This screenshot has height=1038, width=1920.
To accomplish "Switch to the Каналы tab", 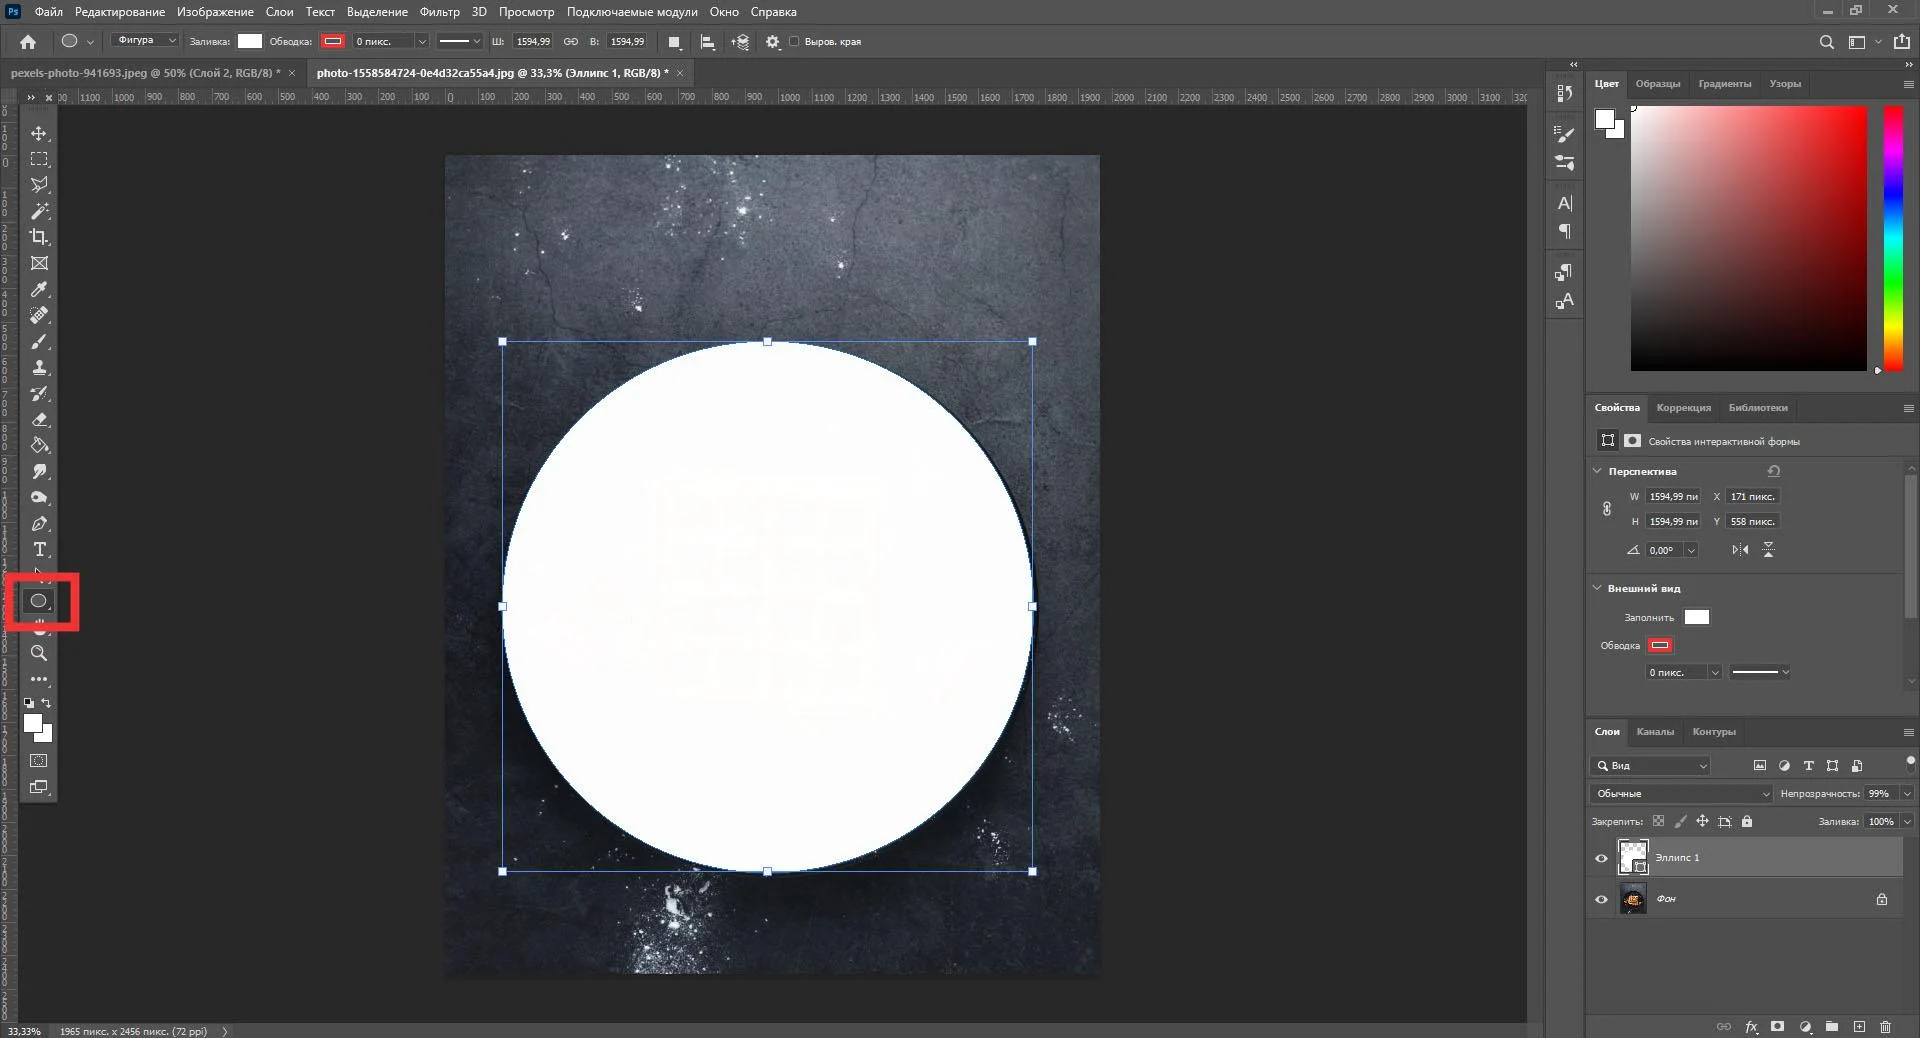I will click(x=1654, y=731).
